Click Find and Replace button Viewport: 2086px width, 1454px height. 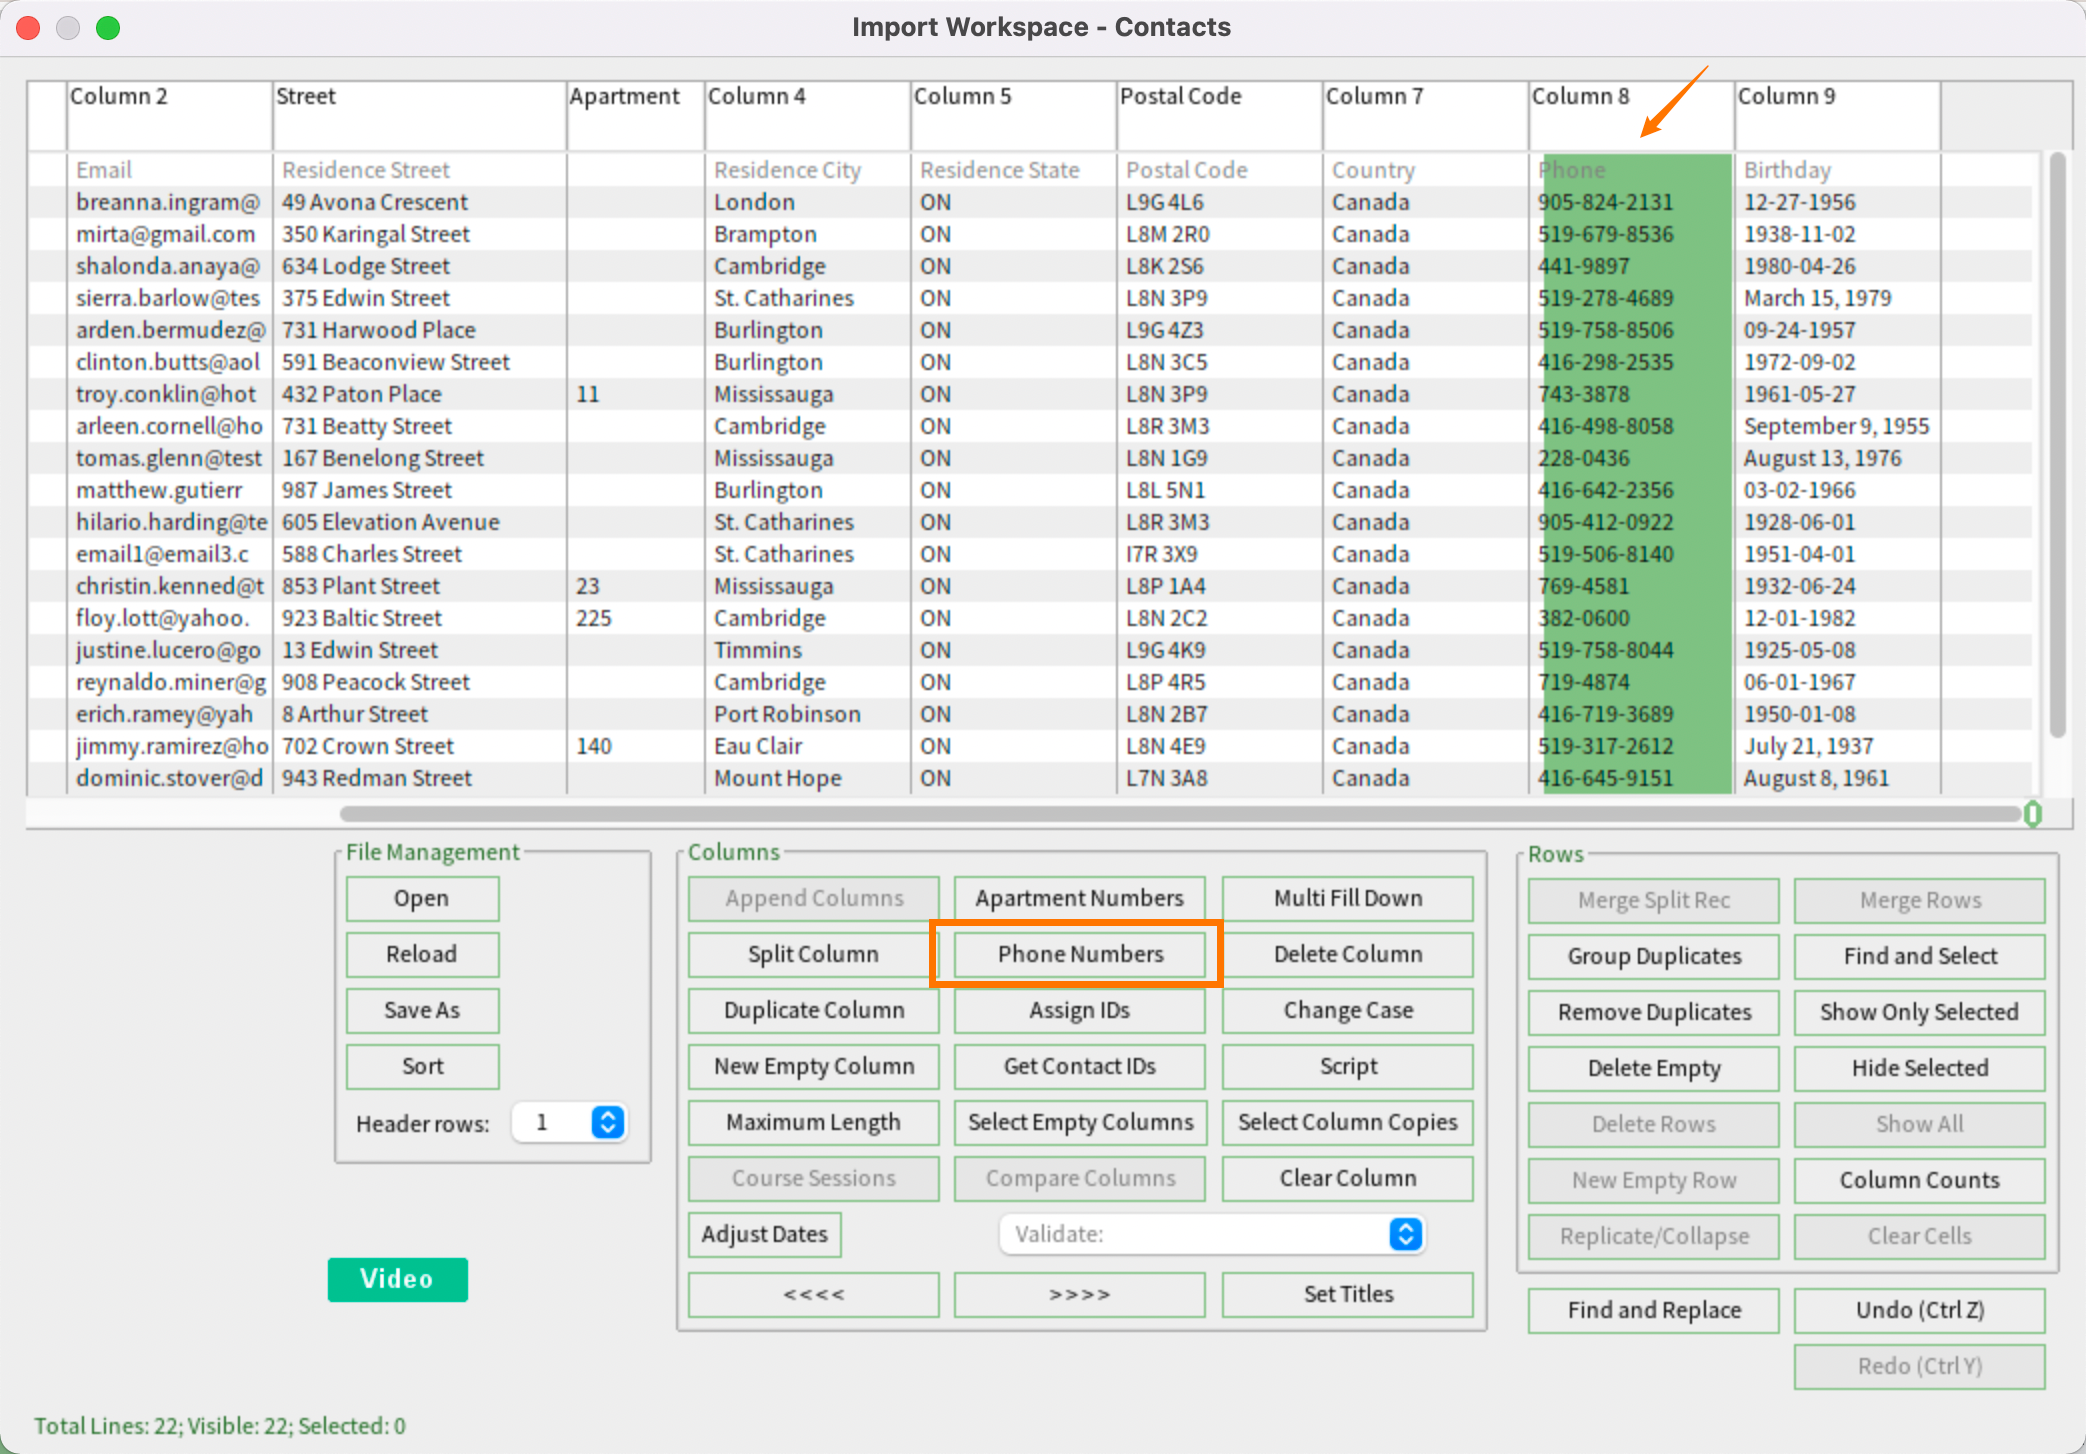1654,1310
